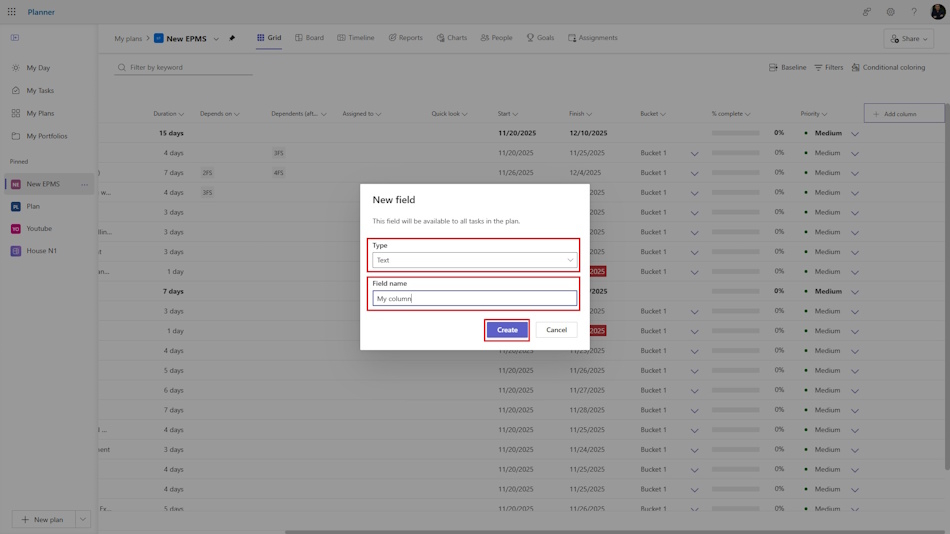Click the Planner app title
950x534 pixels.
[41, 12]
